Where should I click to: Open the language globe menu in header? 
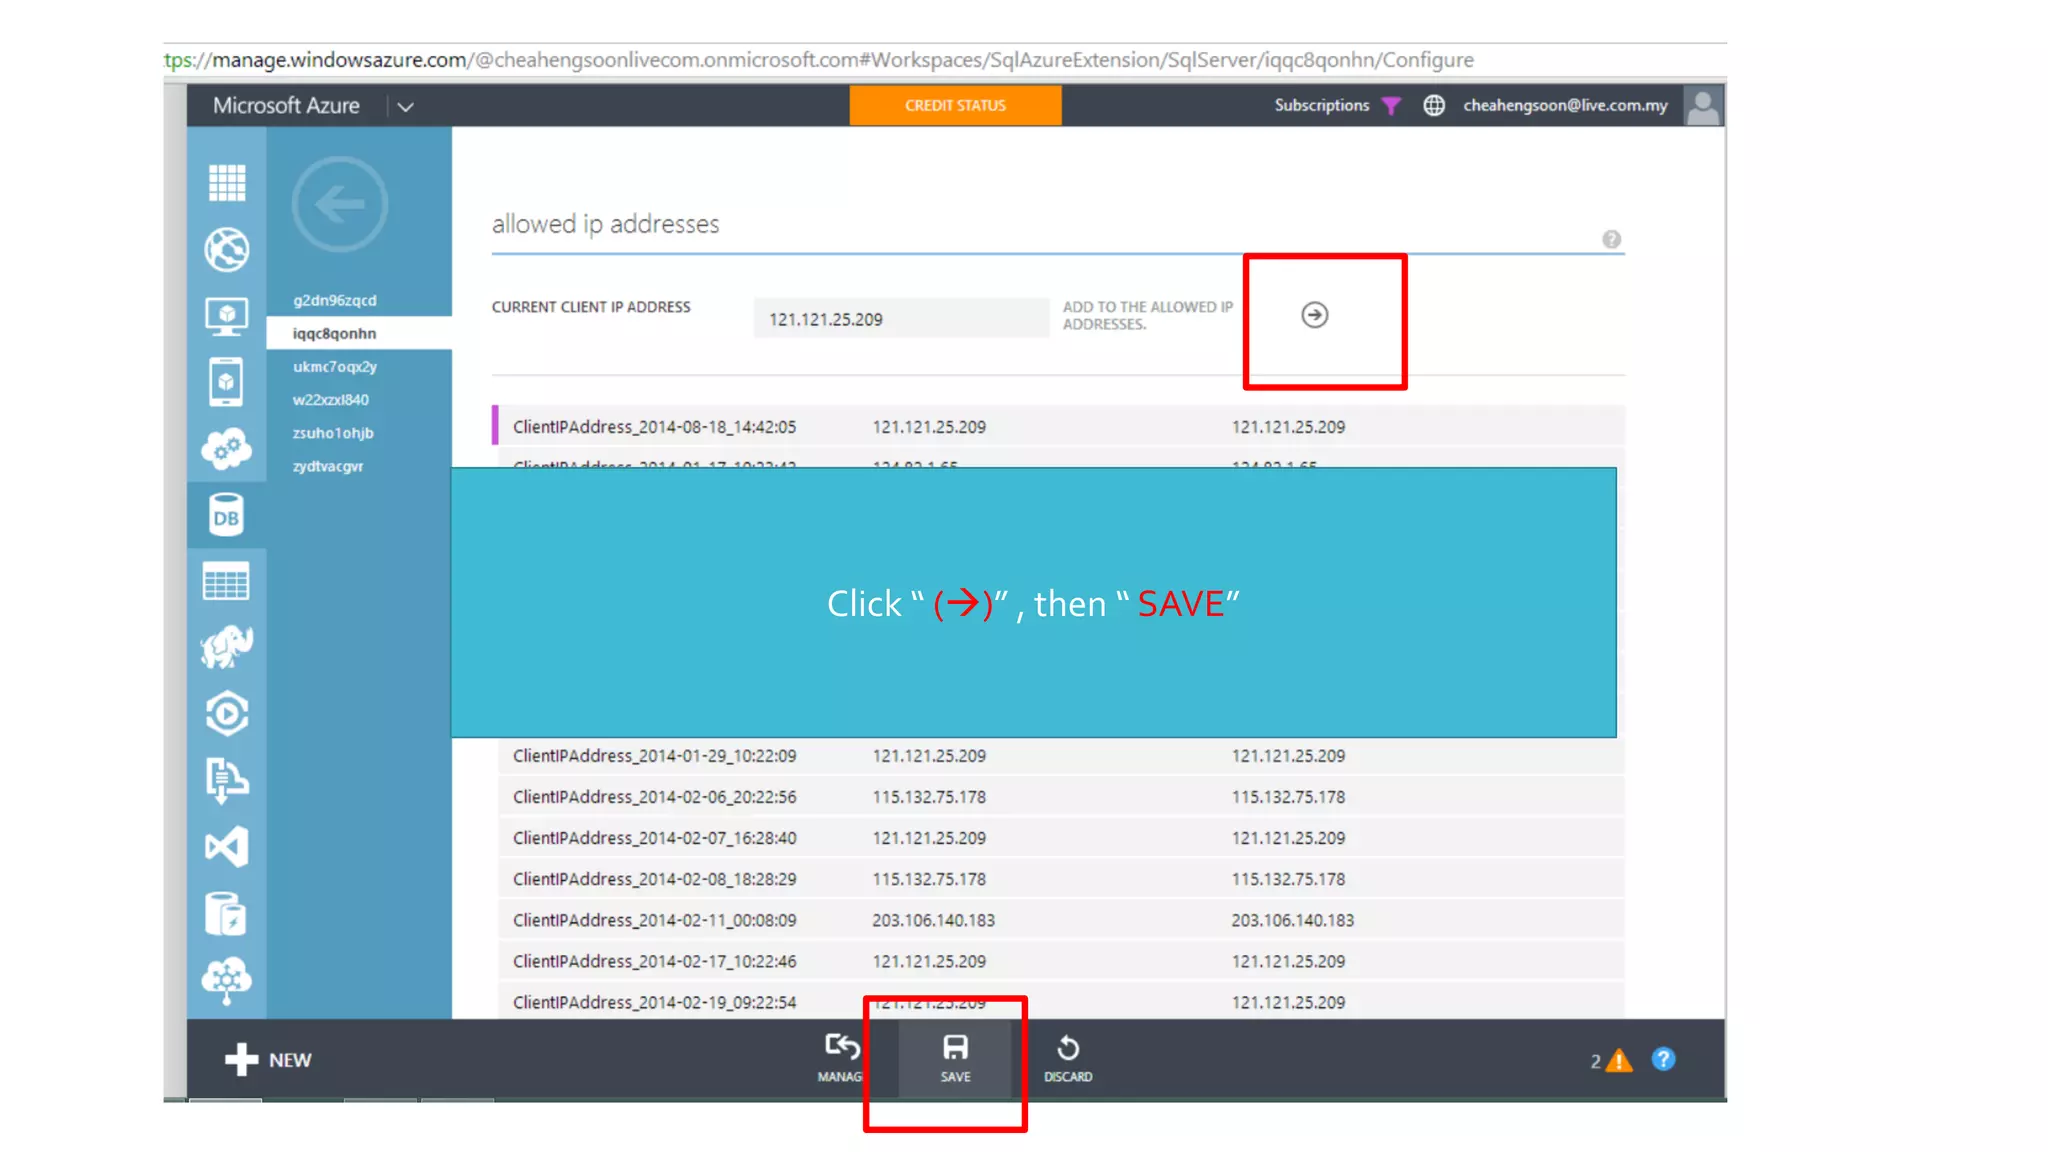point(1433,105)
